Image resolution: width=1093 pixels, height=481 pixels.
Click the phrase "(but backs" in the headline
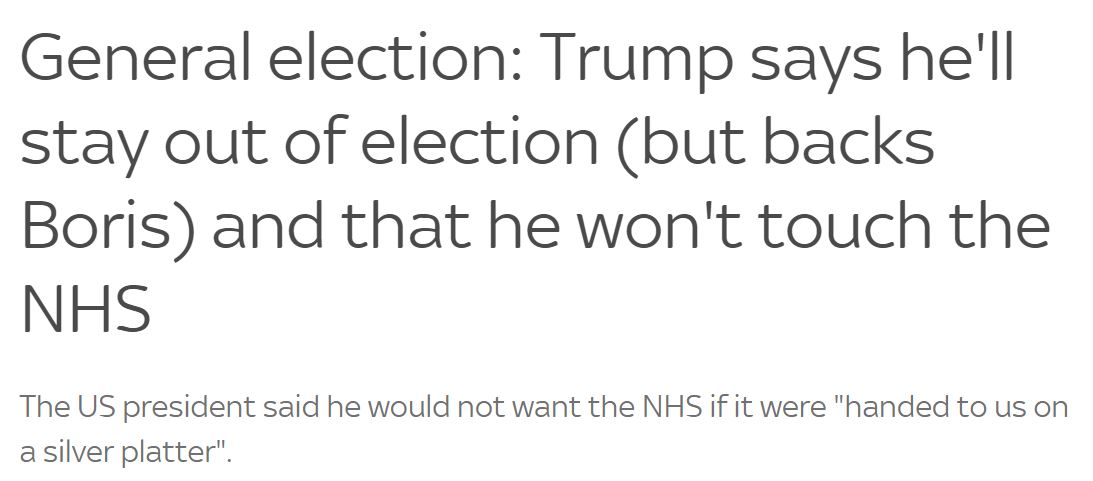point(775,144)
